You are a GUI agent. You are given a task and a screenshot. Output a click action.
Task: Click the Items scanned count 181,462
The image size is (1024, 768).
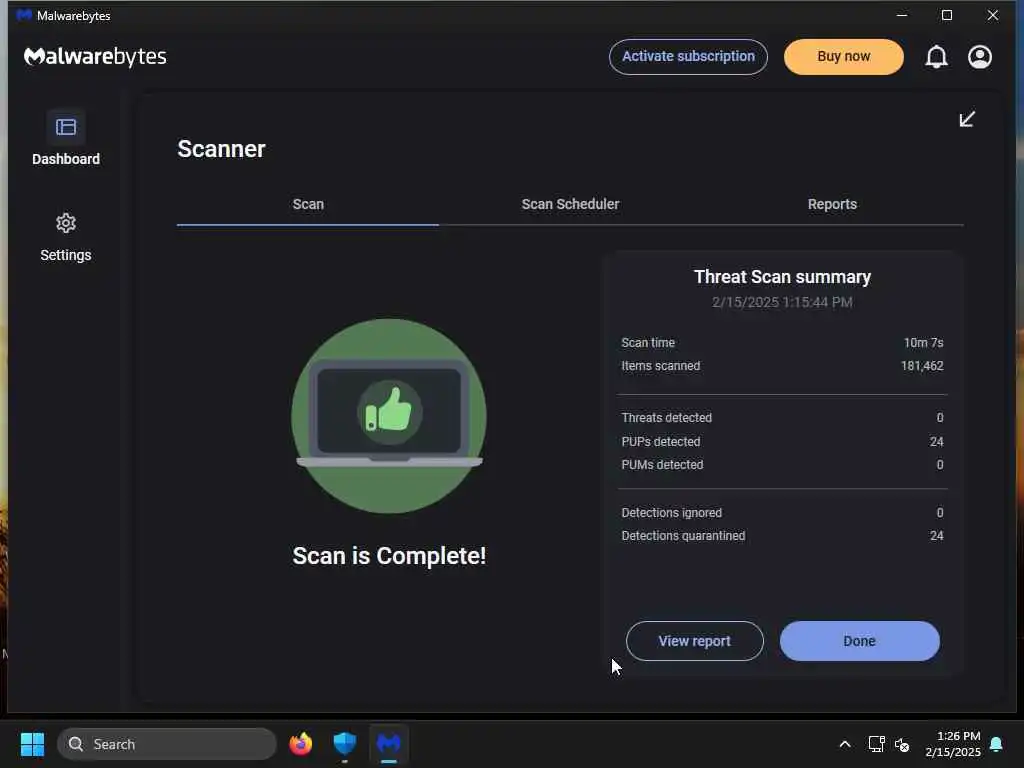point(922,366)
